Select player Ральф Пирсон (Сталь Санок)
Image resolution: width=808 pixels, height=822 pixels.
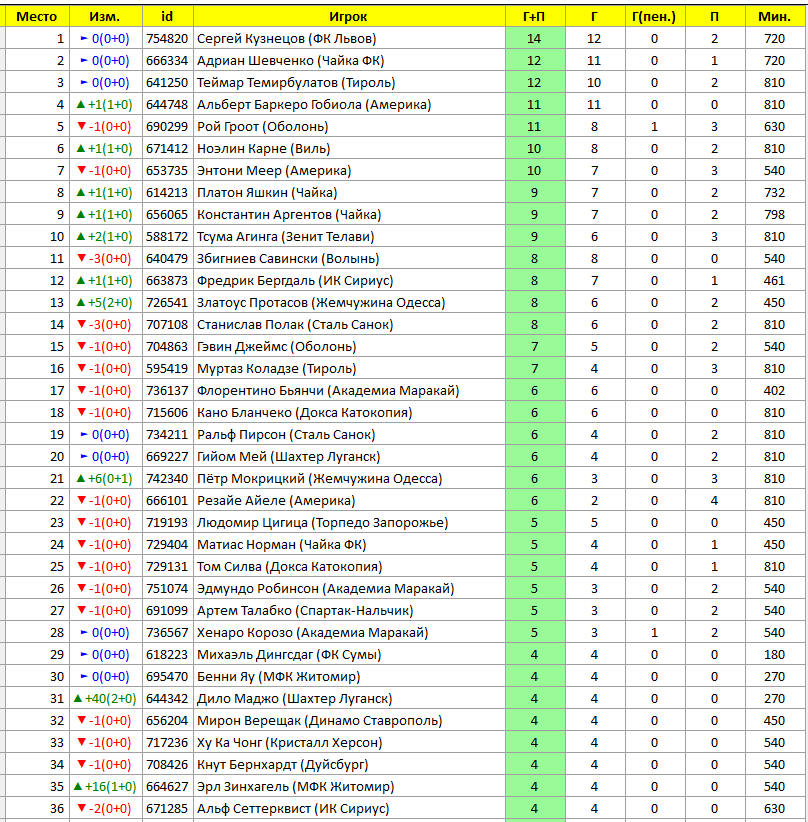click(286, 435)
